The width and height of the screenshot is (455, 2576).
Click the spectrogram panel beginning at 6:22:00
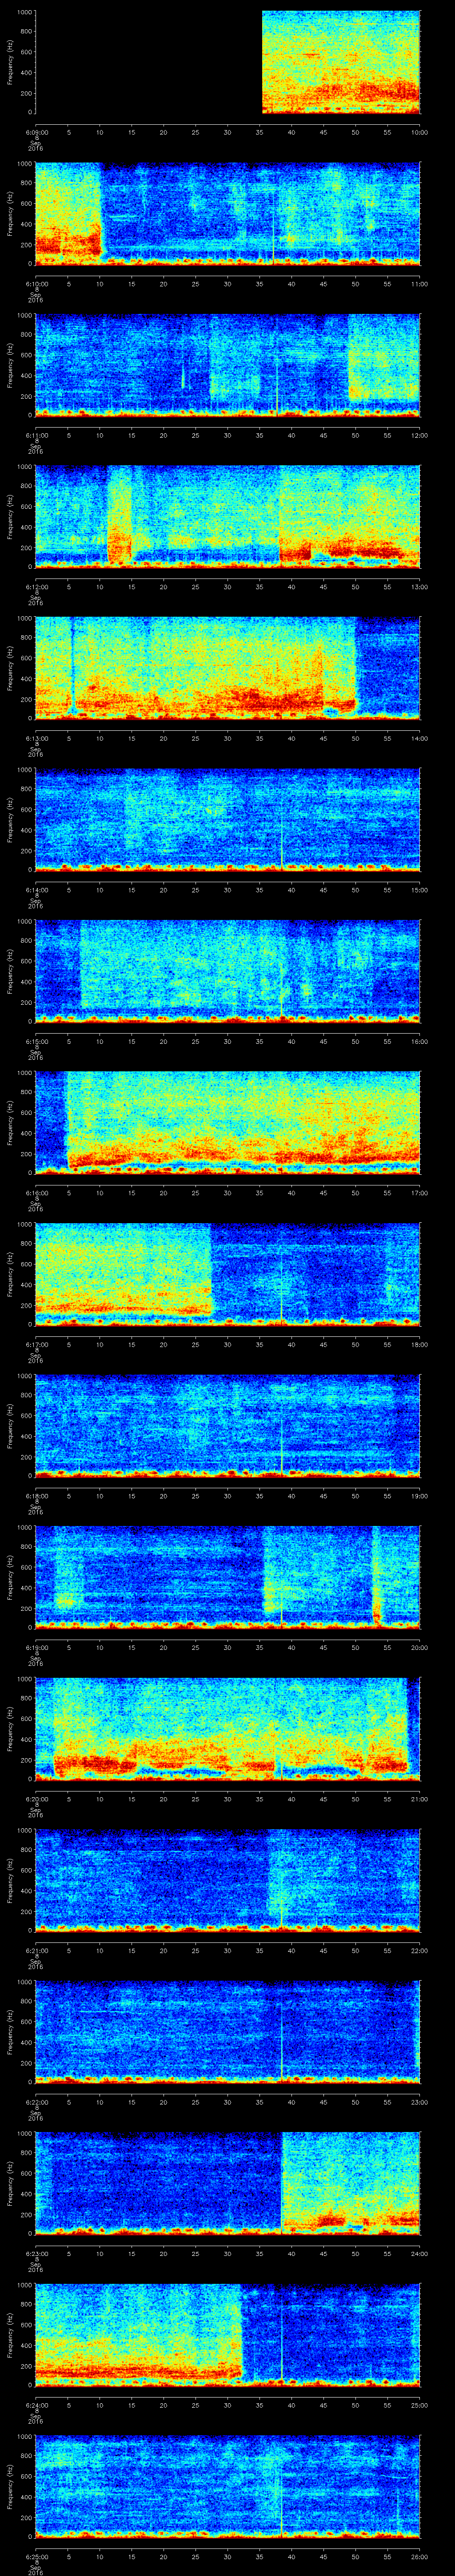(228, 2032)
